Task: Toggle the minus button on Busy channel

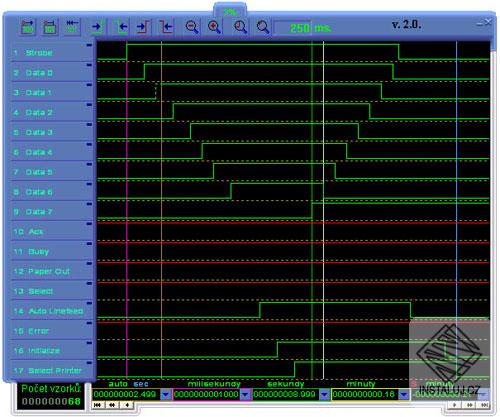Action: tap(89, 244)
